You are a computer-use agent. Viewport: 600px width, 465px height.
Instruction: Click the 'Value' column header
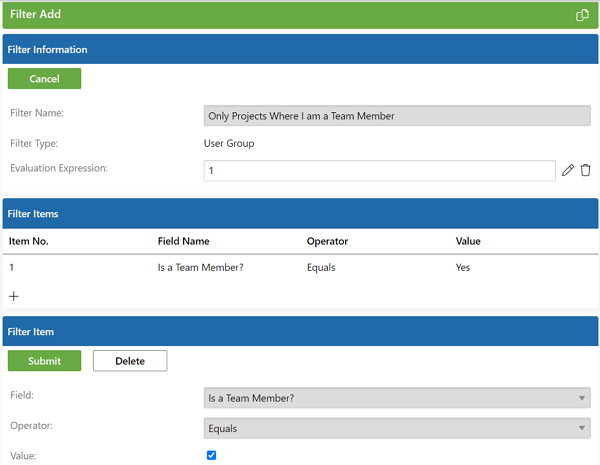(468, 241)
